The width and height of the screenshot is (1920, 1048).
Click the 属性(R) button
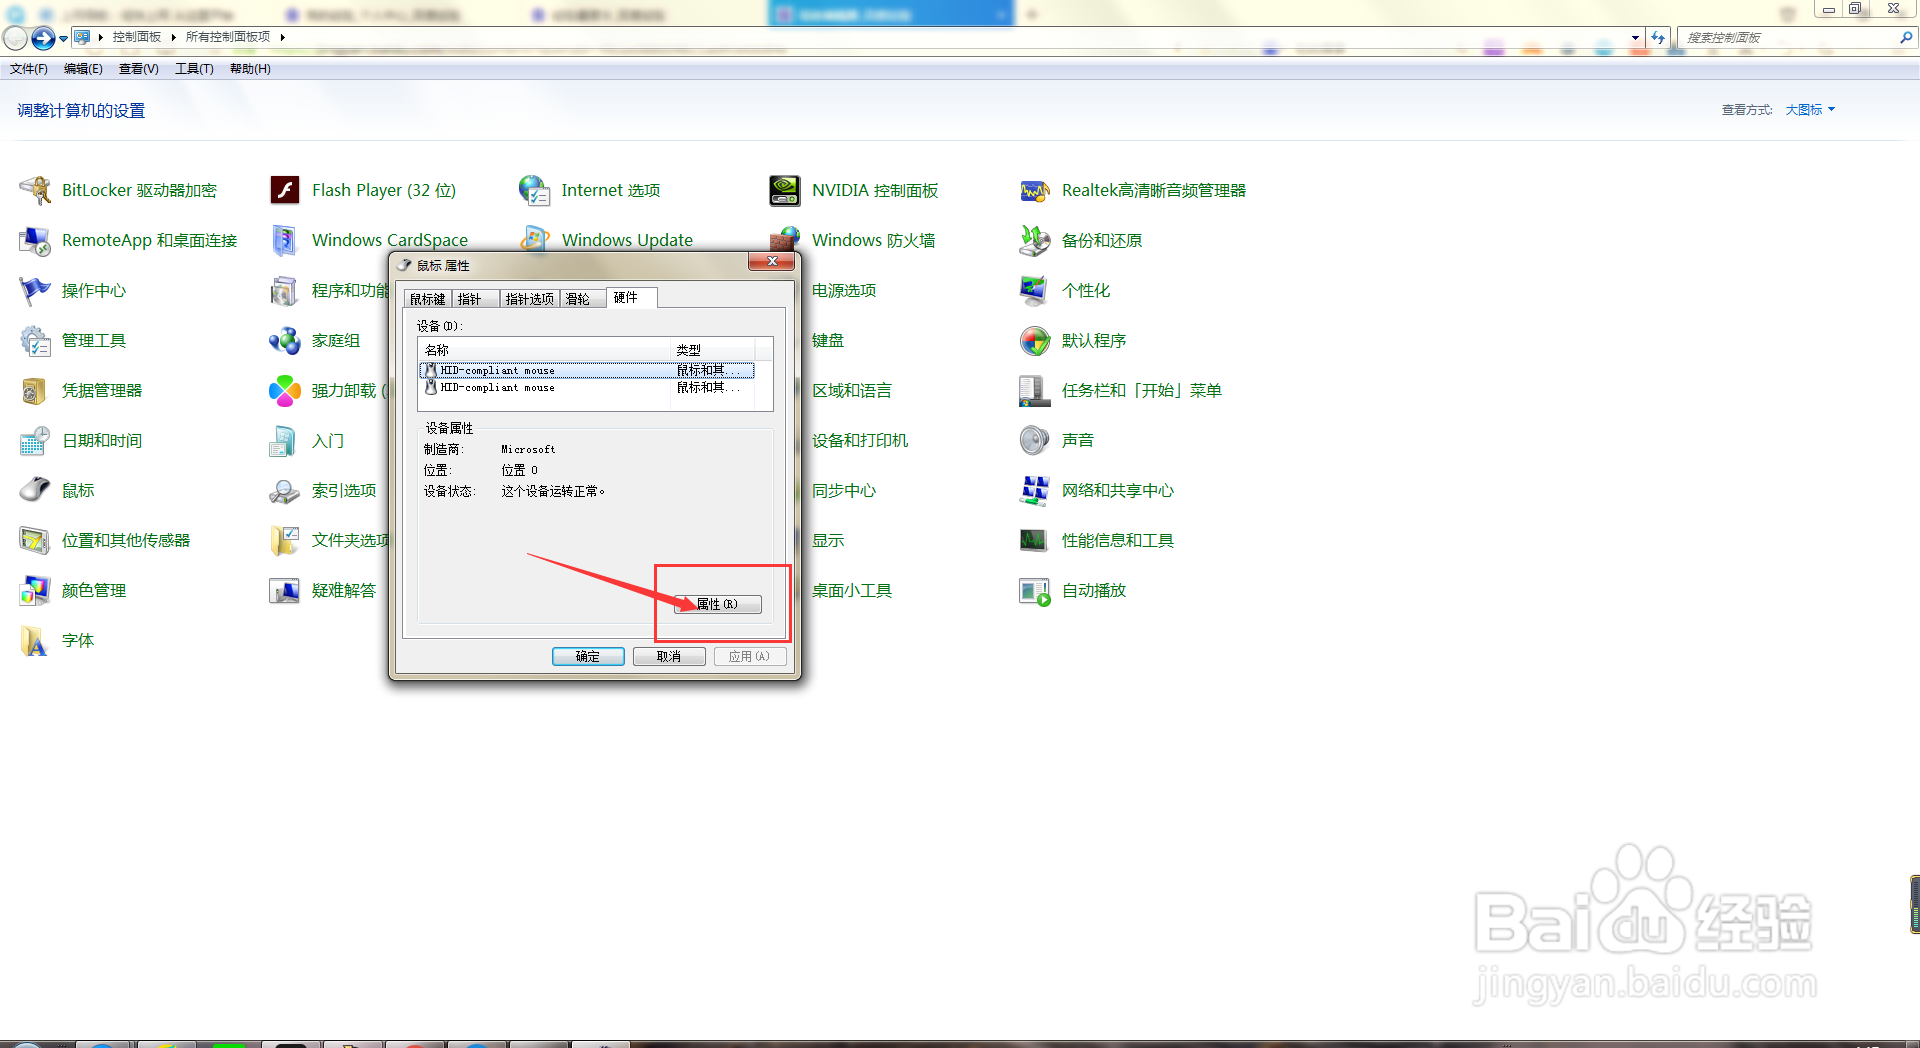pos(717,604)
